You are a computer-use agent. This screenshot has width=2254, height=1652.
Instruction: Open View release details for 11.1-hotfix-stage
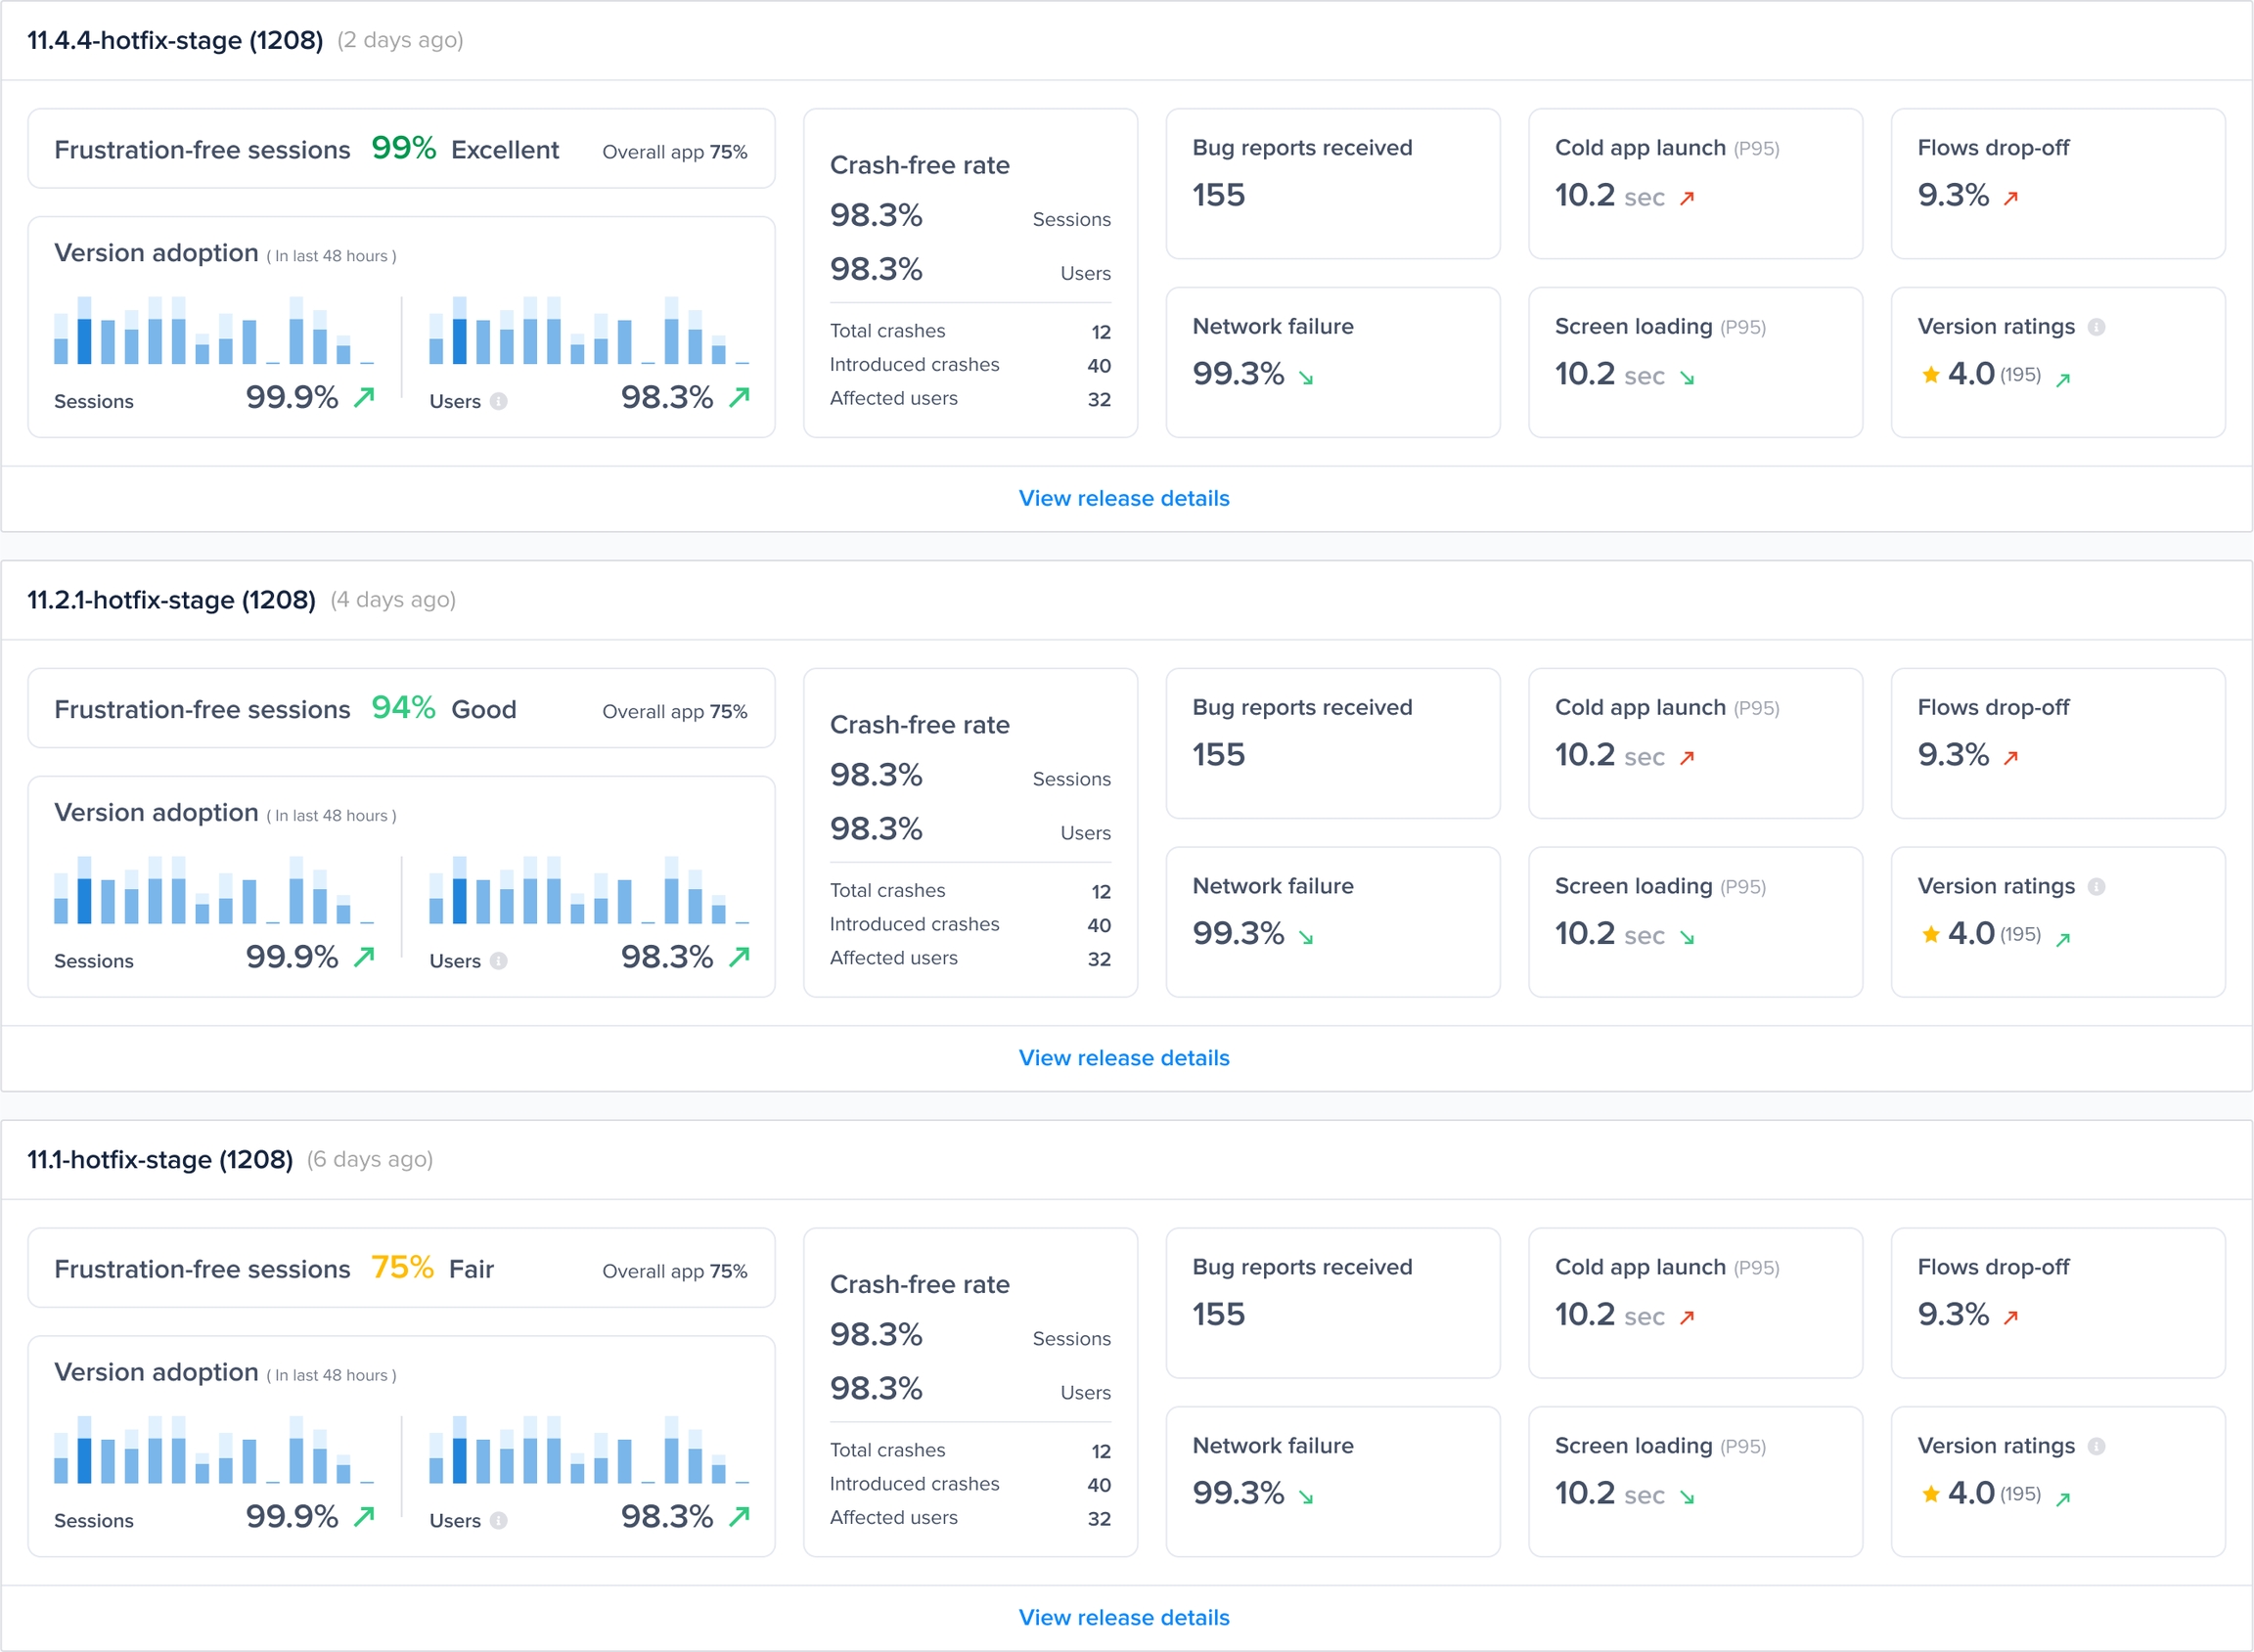(x=1124, y=1617)
